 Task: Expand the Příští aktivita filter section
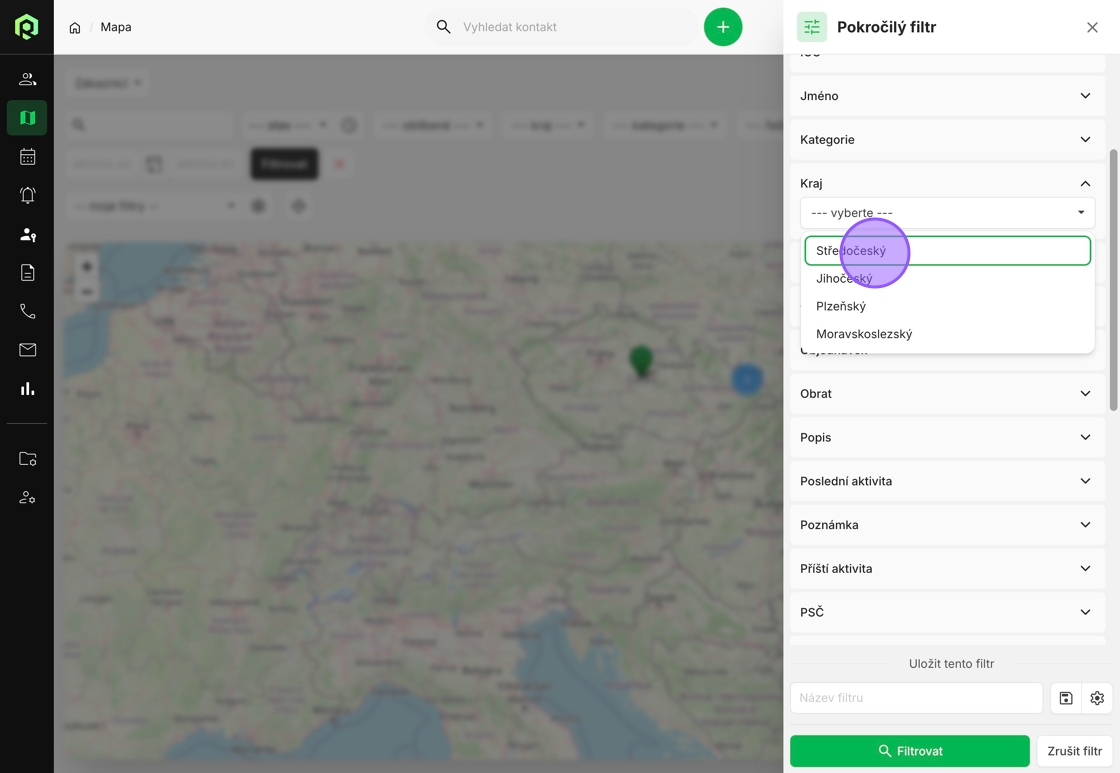(947, 569)
